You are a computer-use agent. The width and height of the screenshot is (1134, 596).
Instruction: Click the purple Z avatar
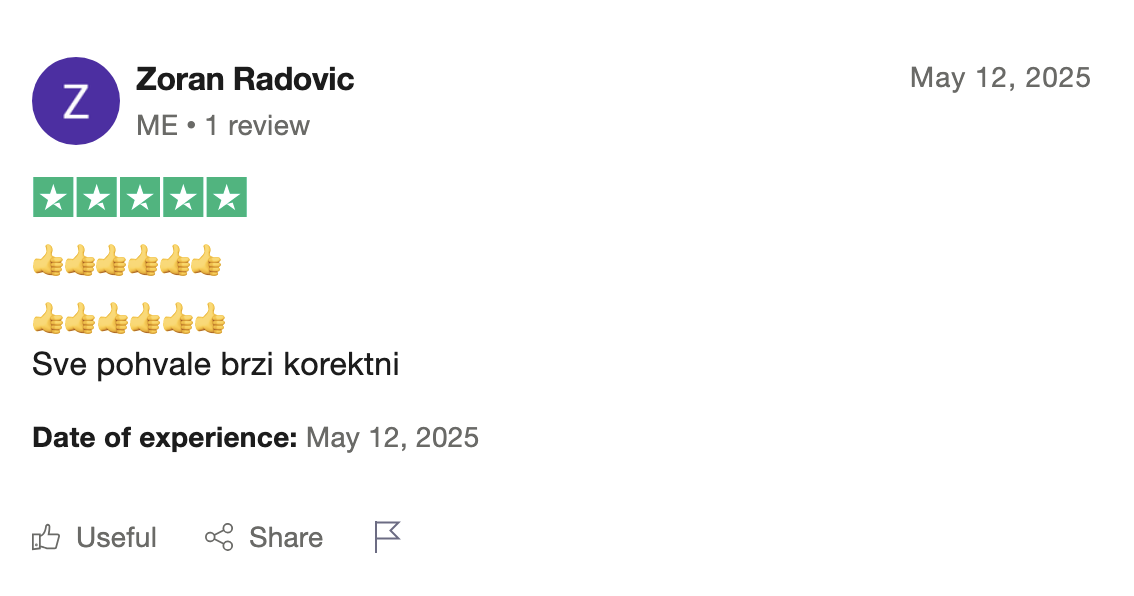(x=76, y=101)
